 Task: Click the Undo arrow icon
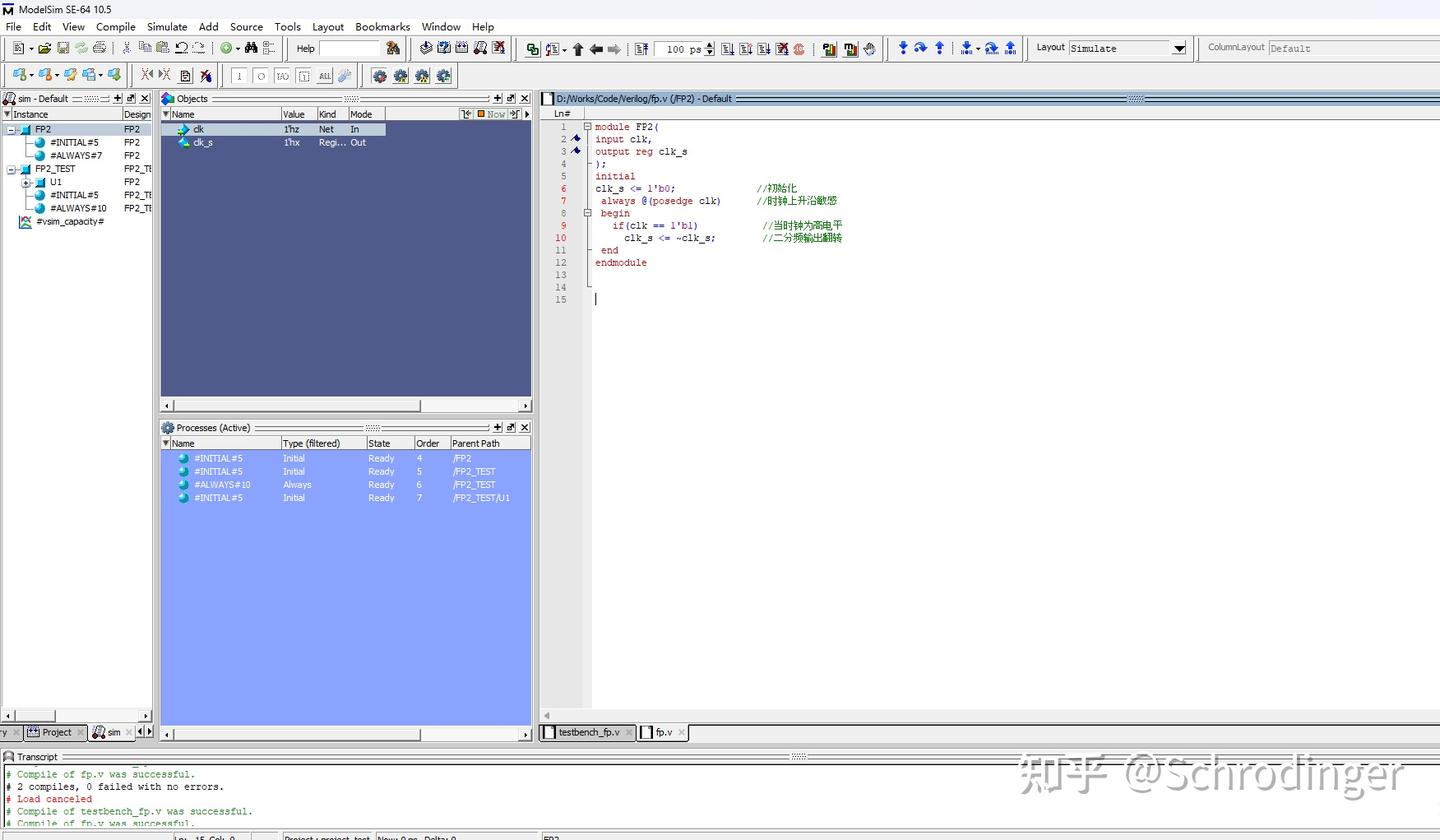point(181,48)
